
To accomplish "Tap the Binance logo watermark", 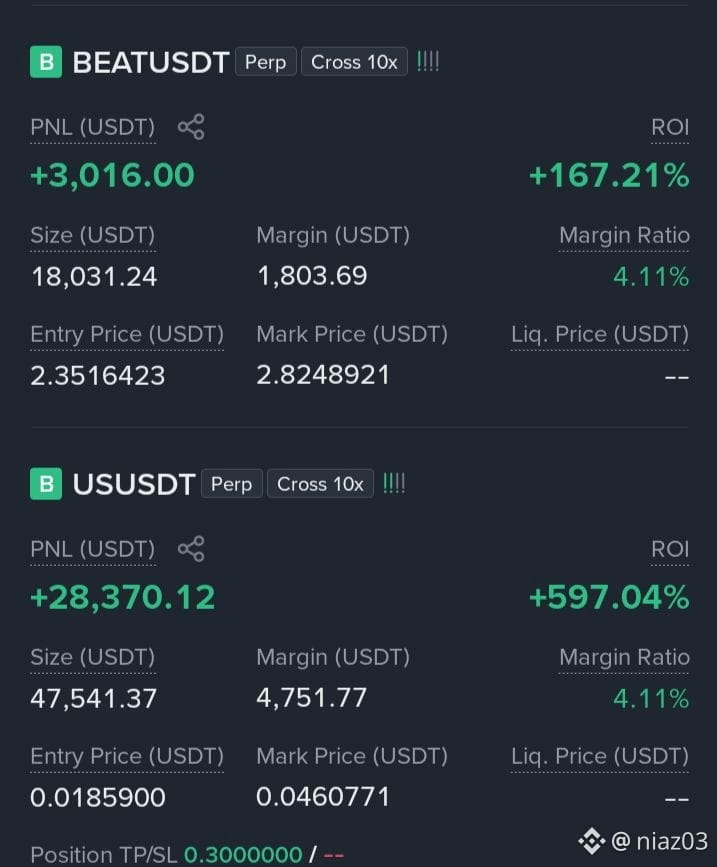I will (x=592, y=841).
